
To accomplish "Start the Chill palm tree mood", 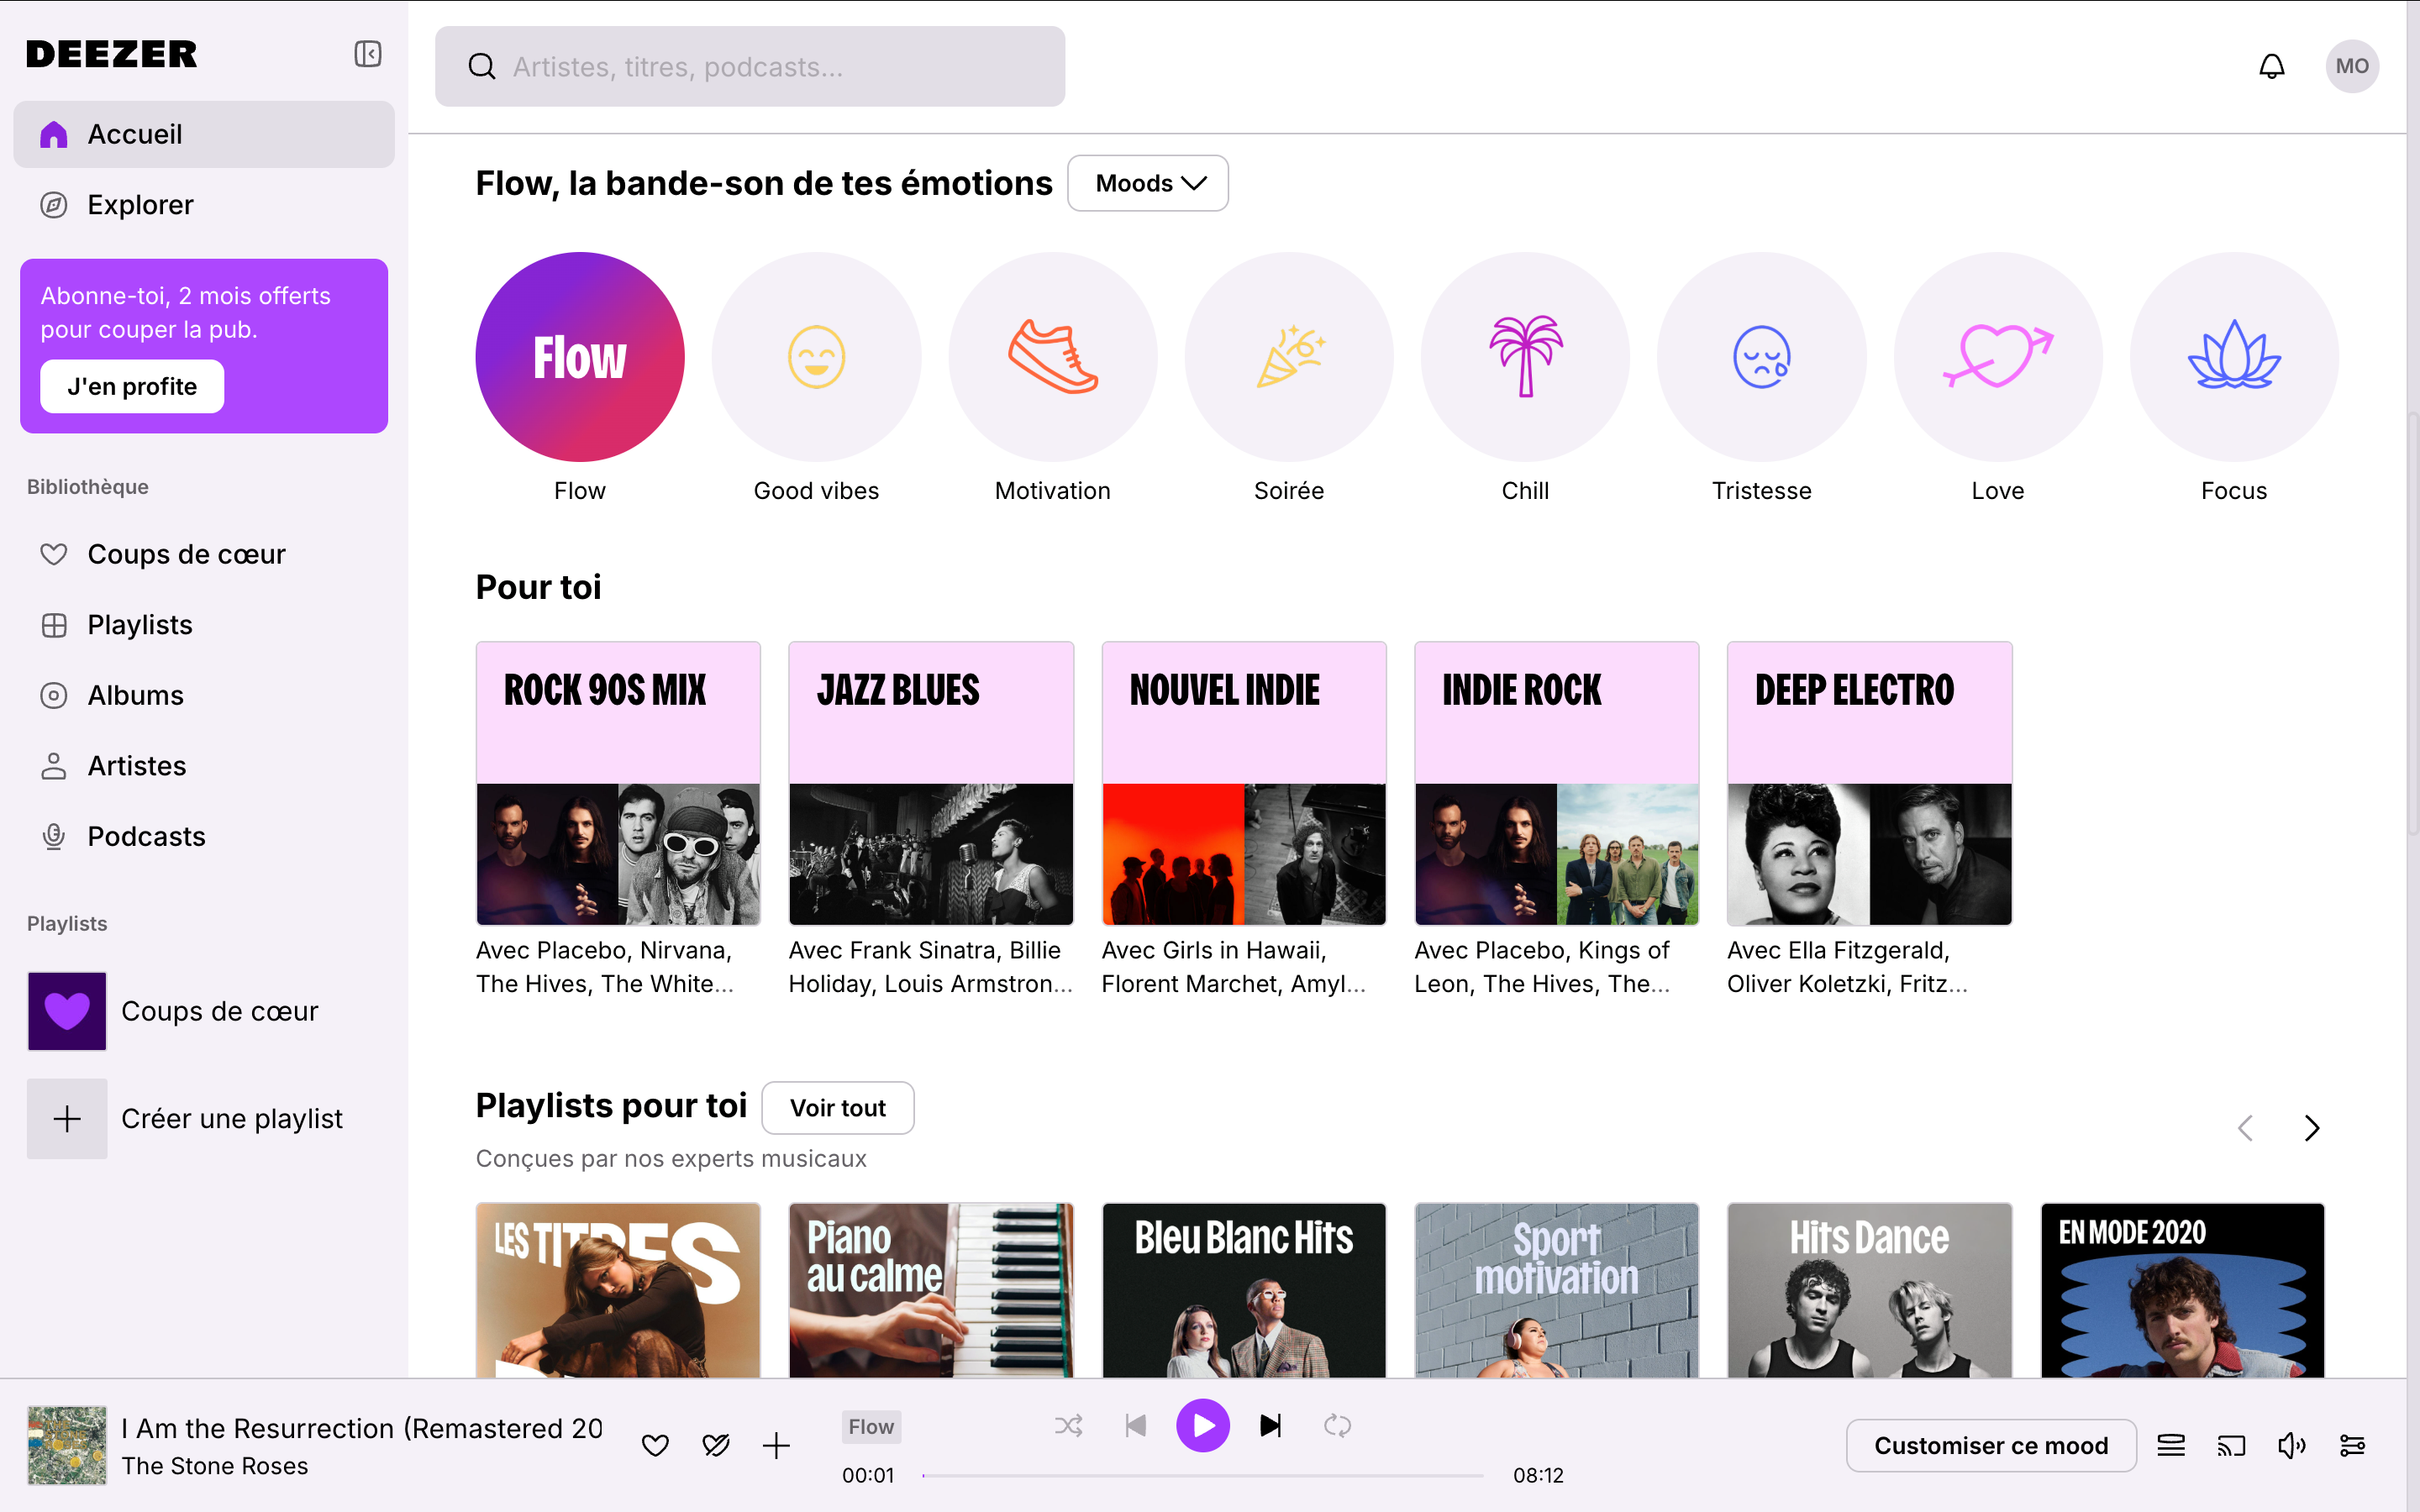I will coord(1525,357).
